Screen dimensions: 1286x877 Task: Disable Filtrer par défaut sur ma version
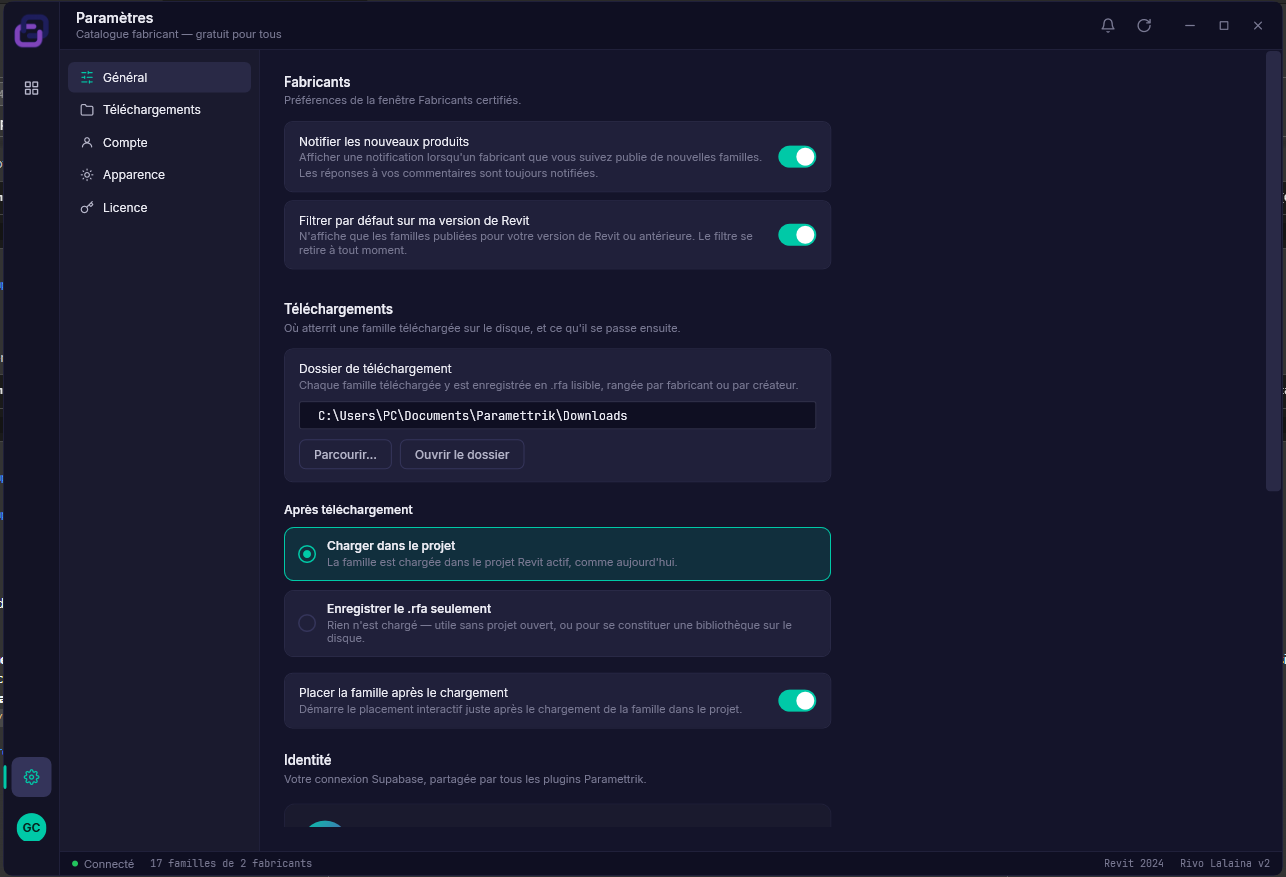pos(797,235)
